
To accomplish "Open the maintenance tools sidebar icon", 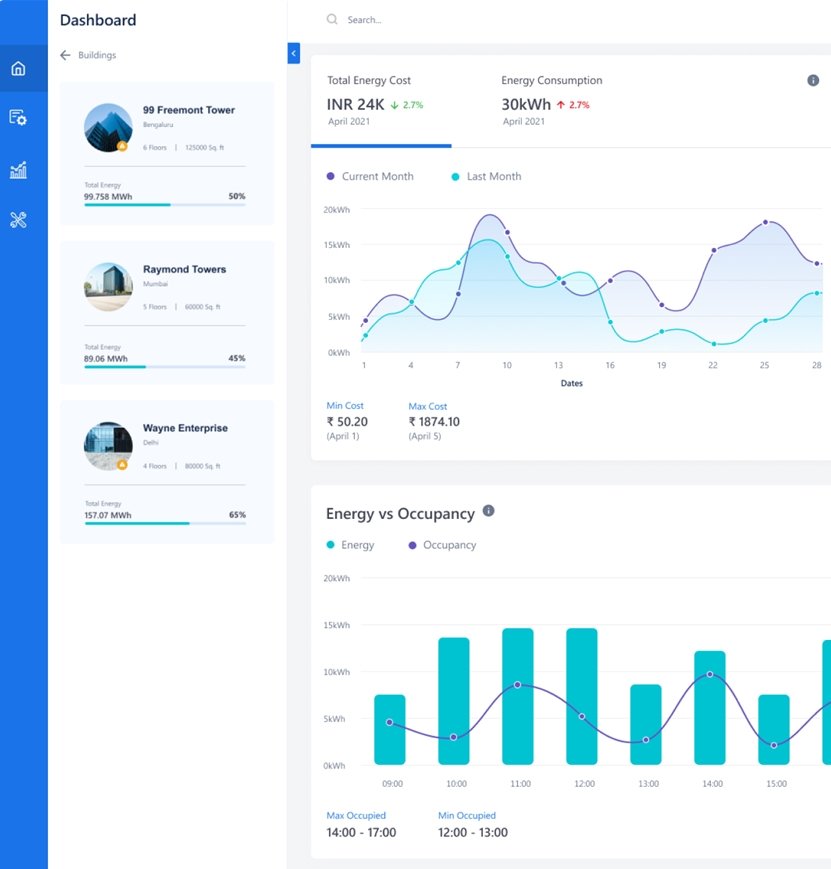I will [x=18, y=220].
